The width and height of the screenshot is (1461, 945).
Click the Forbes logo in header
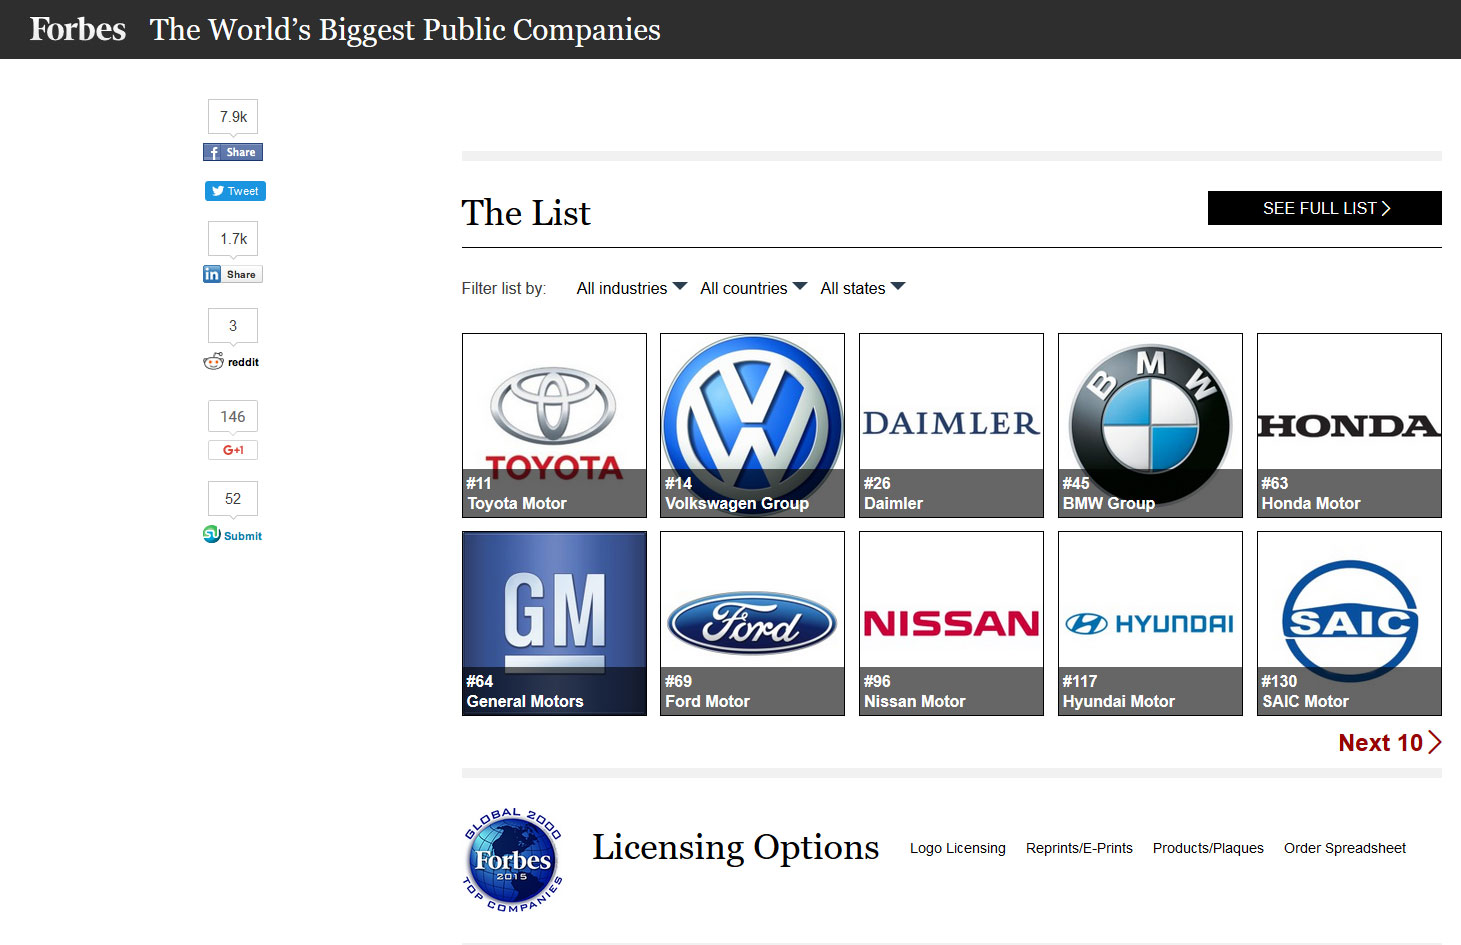pos(78,29)
